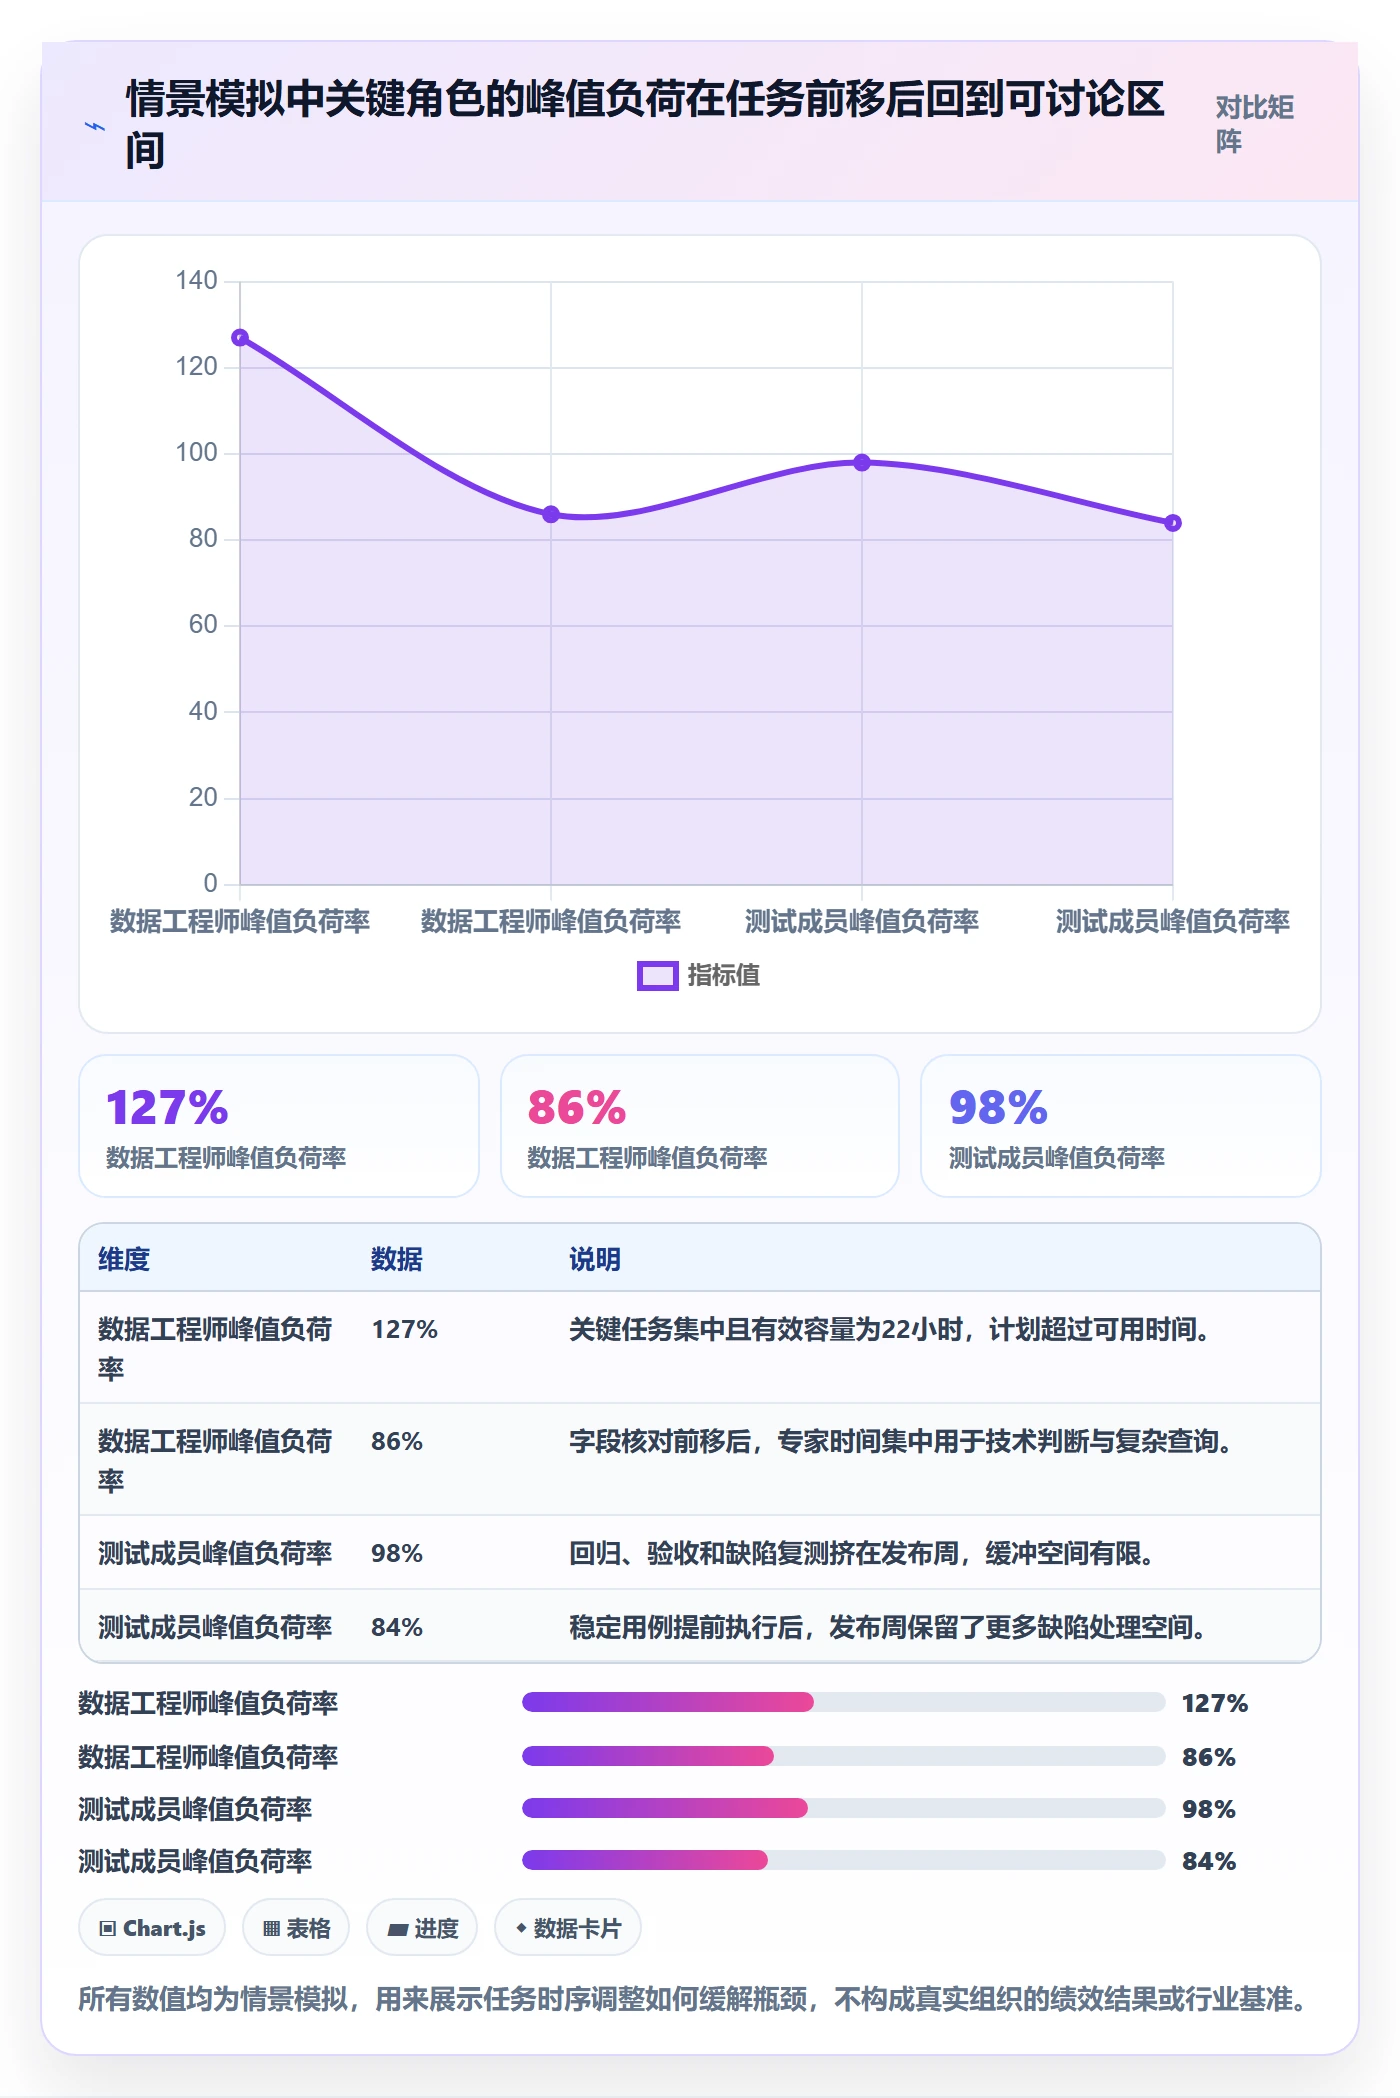Open the 127% stat card
Image resolution: width=1400 pixels, height=2098 pixels.
[x=279, y=1126]
